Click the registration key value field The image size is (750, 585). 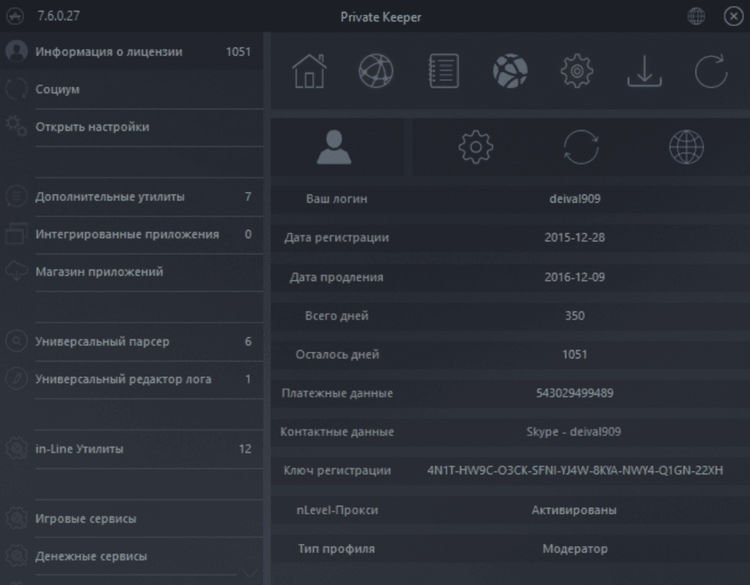click(574, 471)
